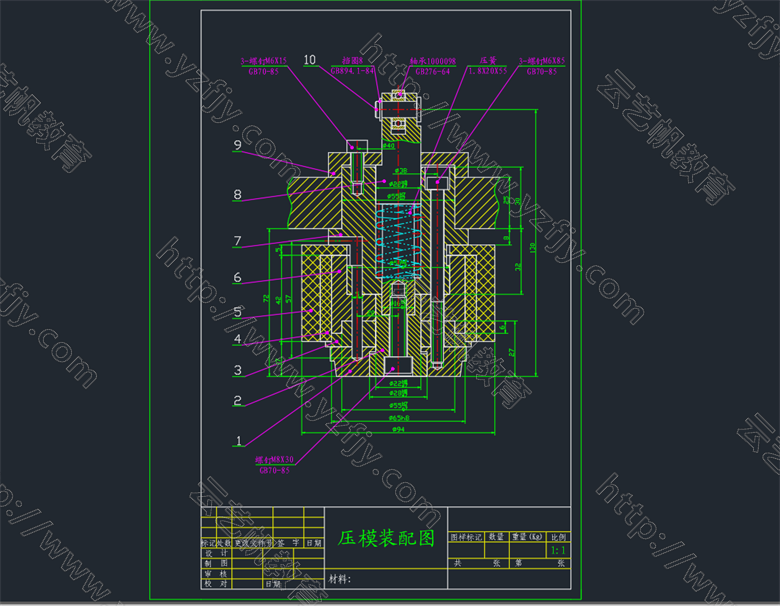This screenshot has width=780, height=606.
Task: Click the '重量(Kg)' header cell
Action: [x=527, y=537]
